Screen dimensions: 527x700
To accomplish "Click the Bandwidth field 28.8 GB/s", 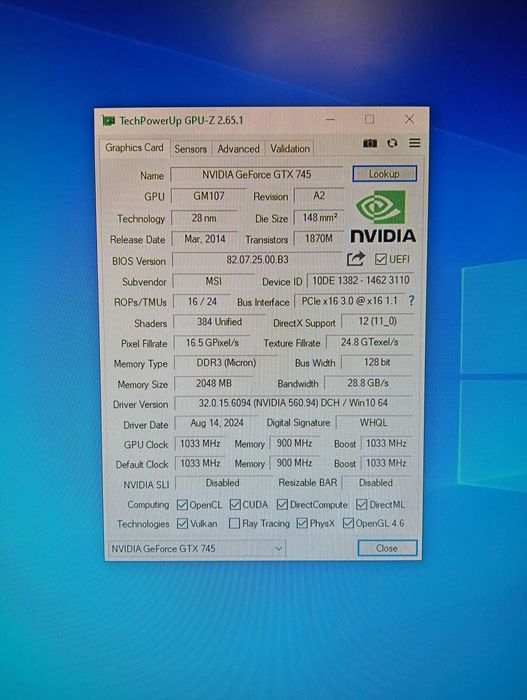I will (368, 383).
